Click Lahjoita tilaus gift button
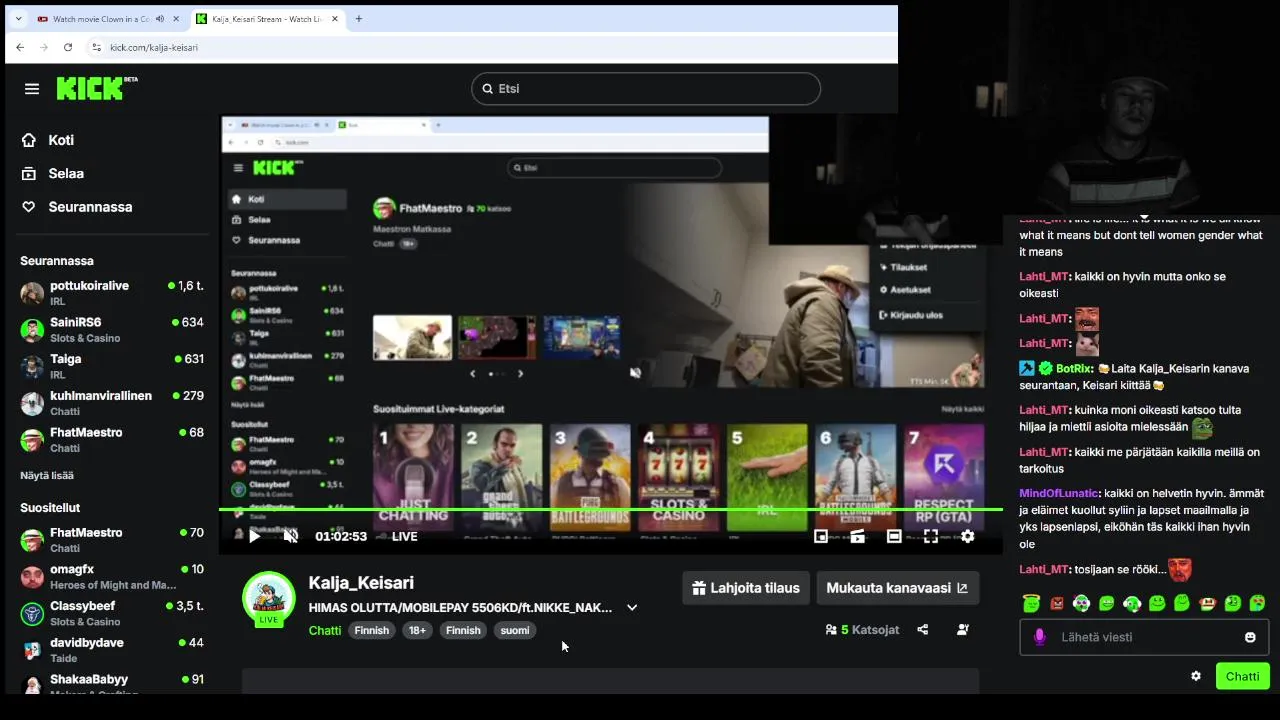This screenshot has height=720, width=1280. click(x=746, y=588)
